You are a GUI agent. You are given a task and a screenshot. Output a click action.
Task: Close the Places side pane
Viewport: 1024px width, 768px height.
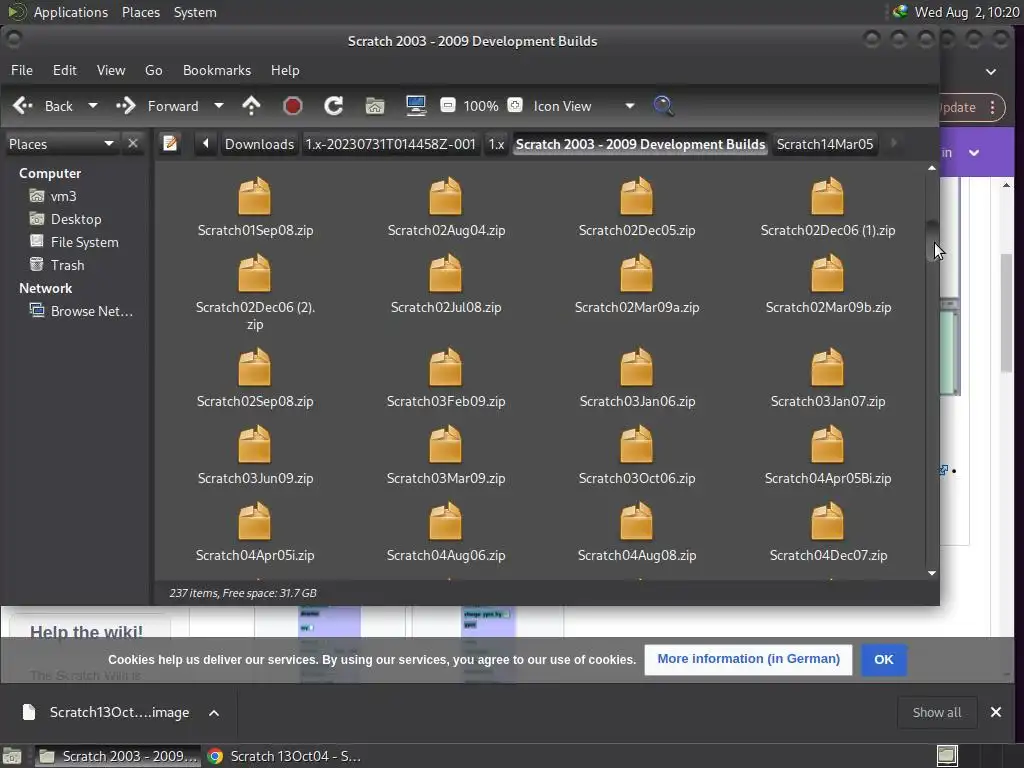tap(133, 144)
